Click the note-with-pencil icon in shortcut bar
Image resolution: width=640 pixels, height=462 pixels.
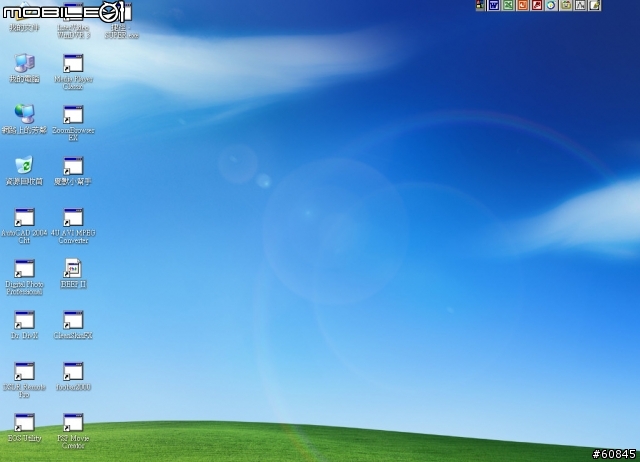pyautogui.click(x=594, y=5)
